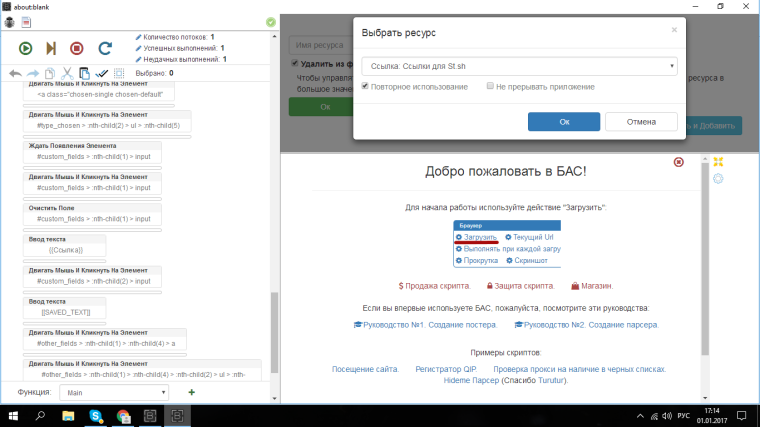This screenshot has width=760, height=427.
Task: Stop script with the red stop icon
Action: click(77, 47)
